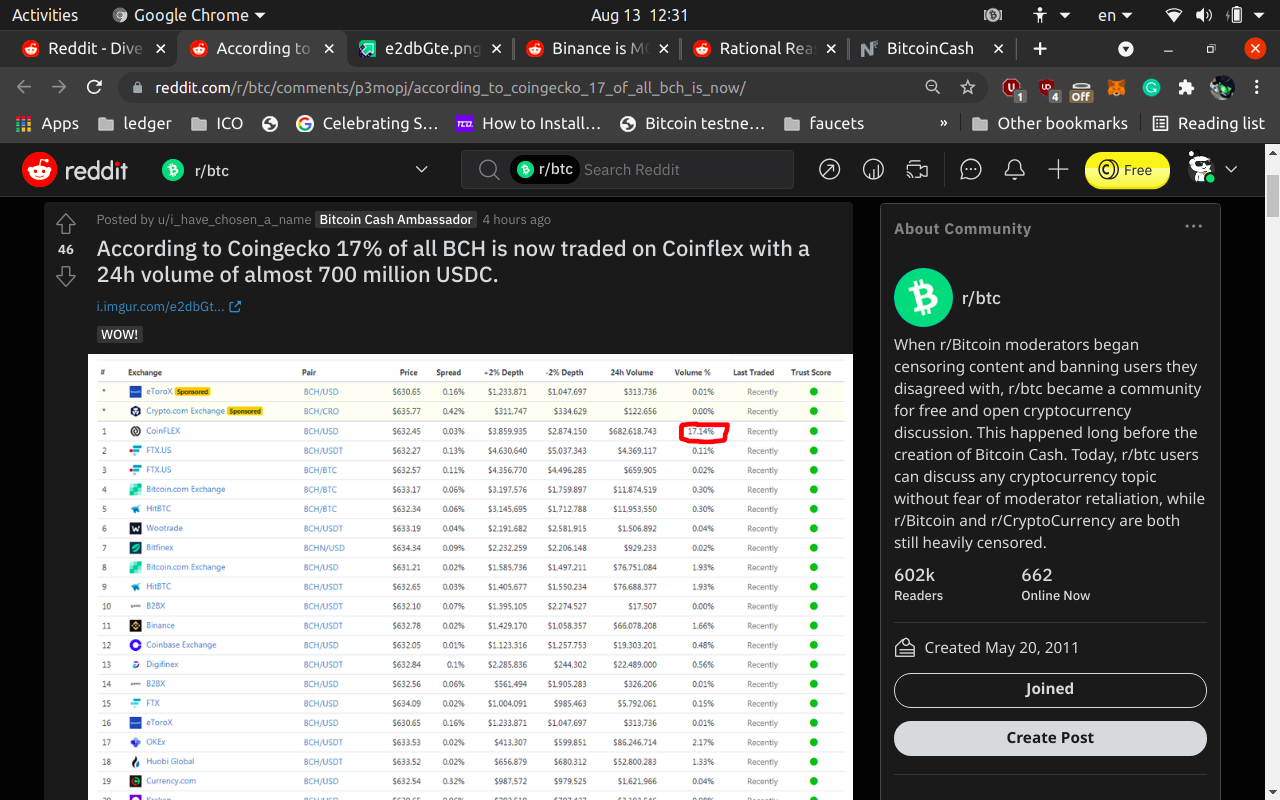Image resolution: width=1280 pixels, height=800 pixels.
Task: Open a new Chrome tab
Action: (x=1040, y=48)
